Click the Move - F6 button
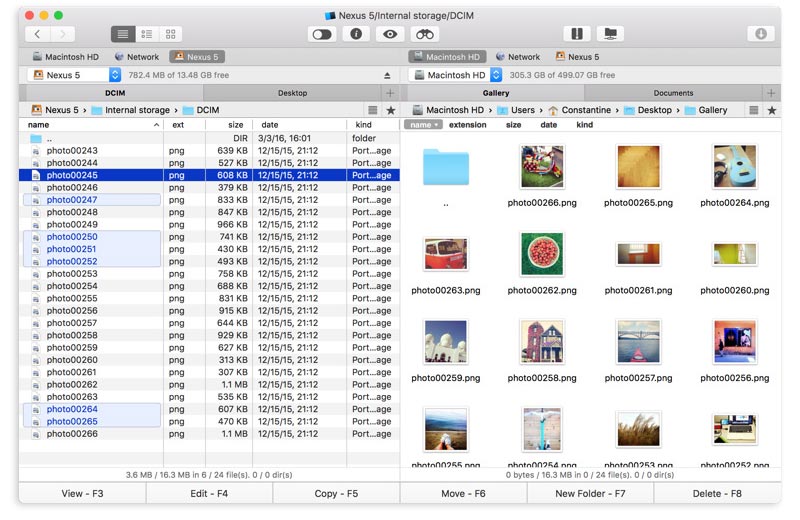This screenshot has width=800, height=520. click(463, 493)
